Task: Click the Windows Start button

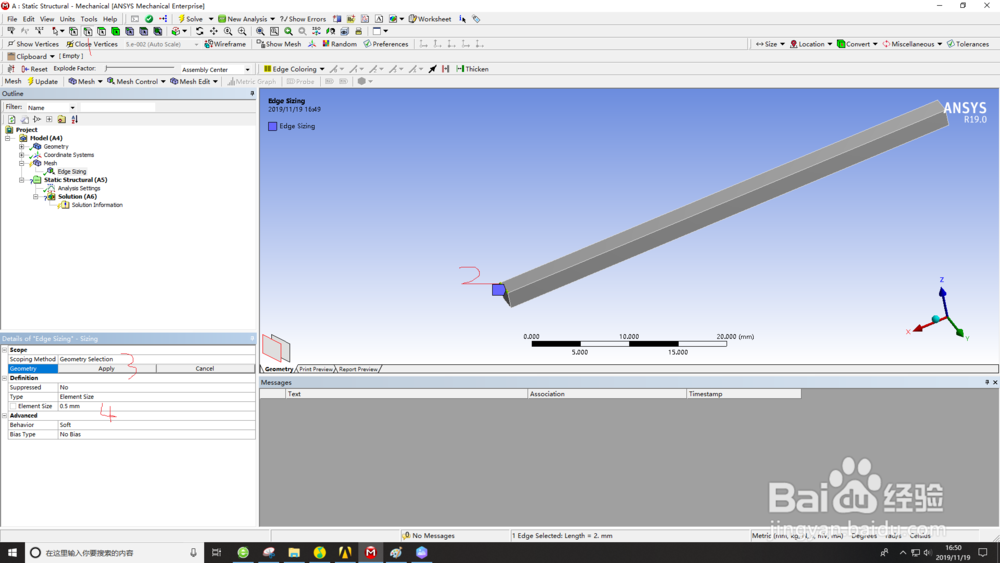Action: [x=12, y=553]
